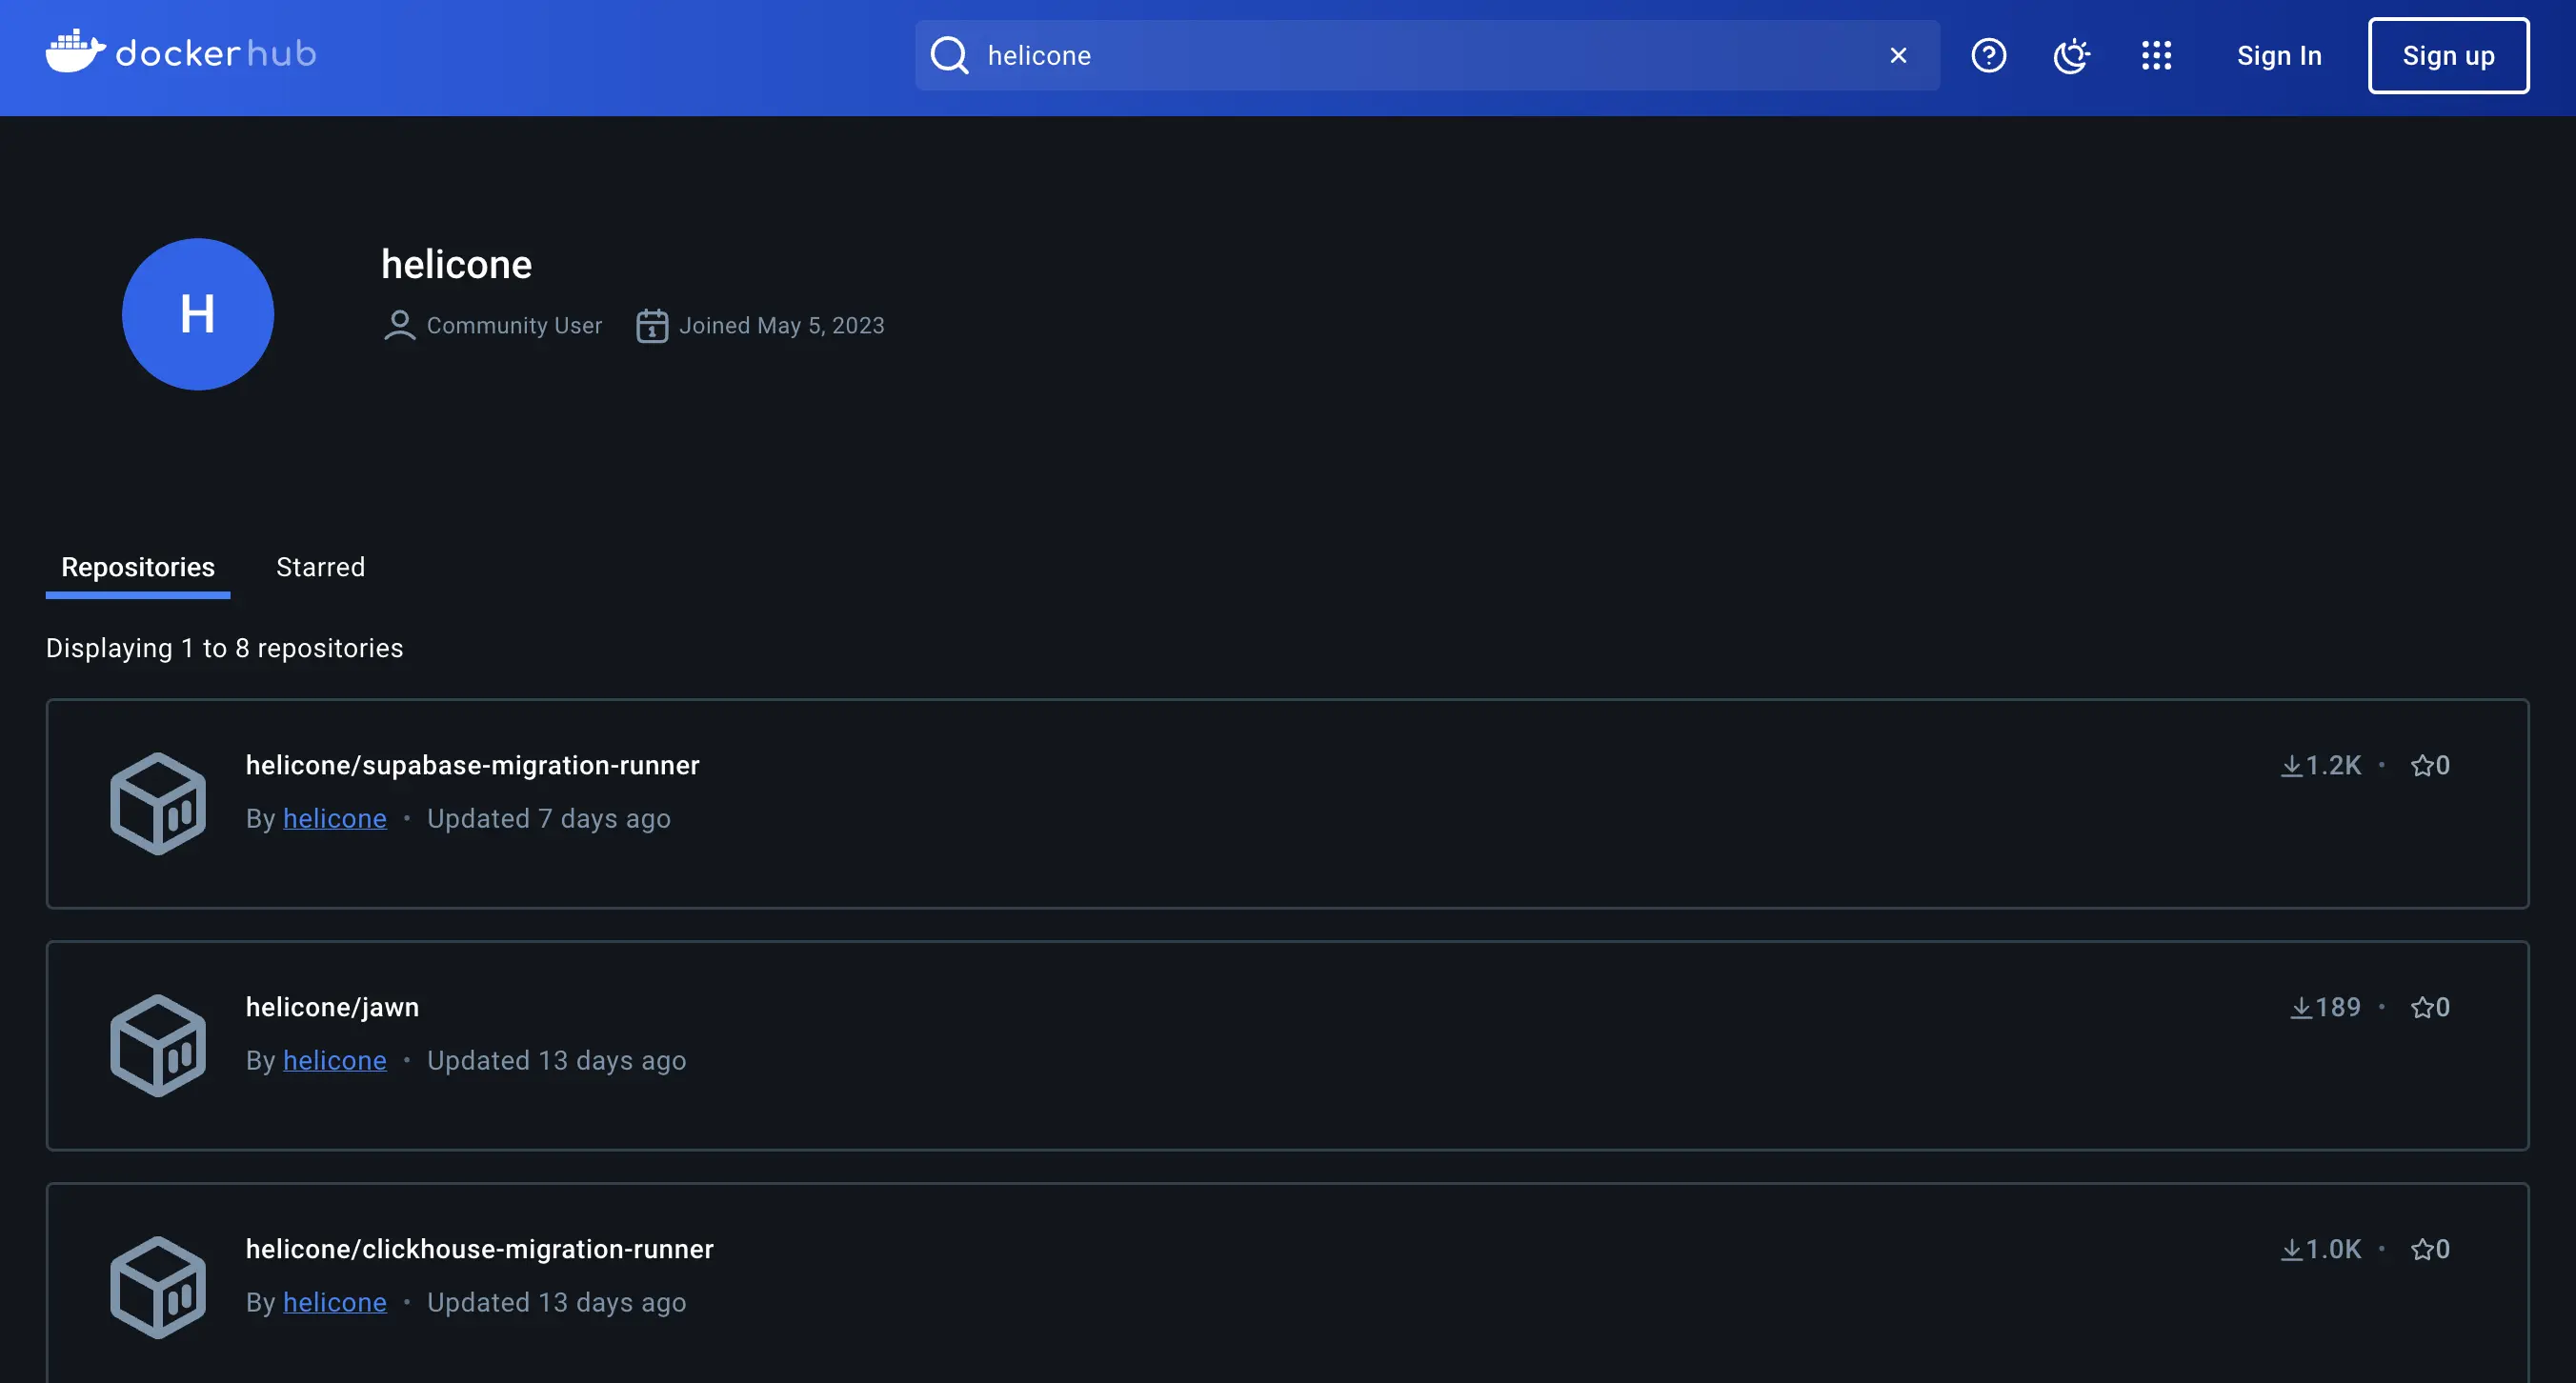The width and height of the screenshot is (2576, 1383).
Task: Open the apps grid menu icon
Action: click(2156, 55)
